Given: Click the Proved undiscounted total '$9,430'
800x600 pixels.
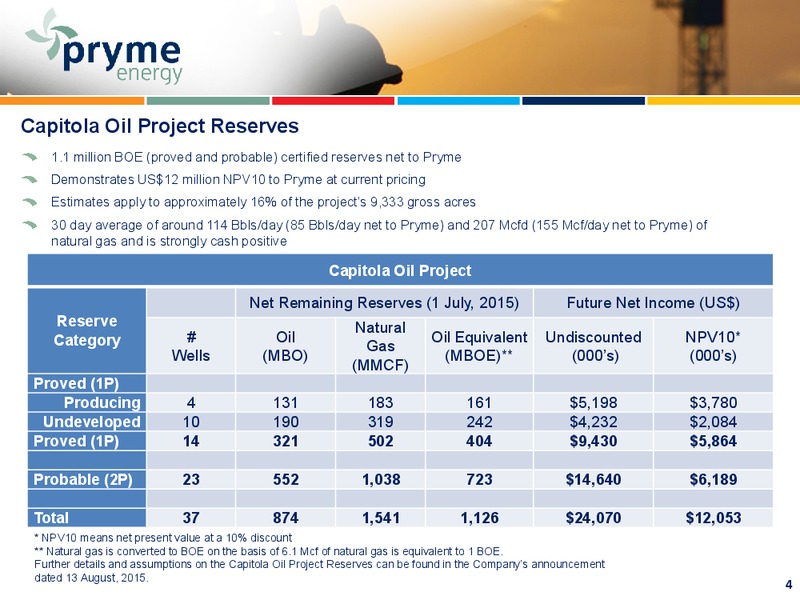Looking at the screenshot, I should (593, 441).
